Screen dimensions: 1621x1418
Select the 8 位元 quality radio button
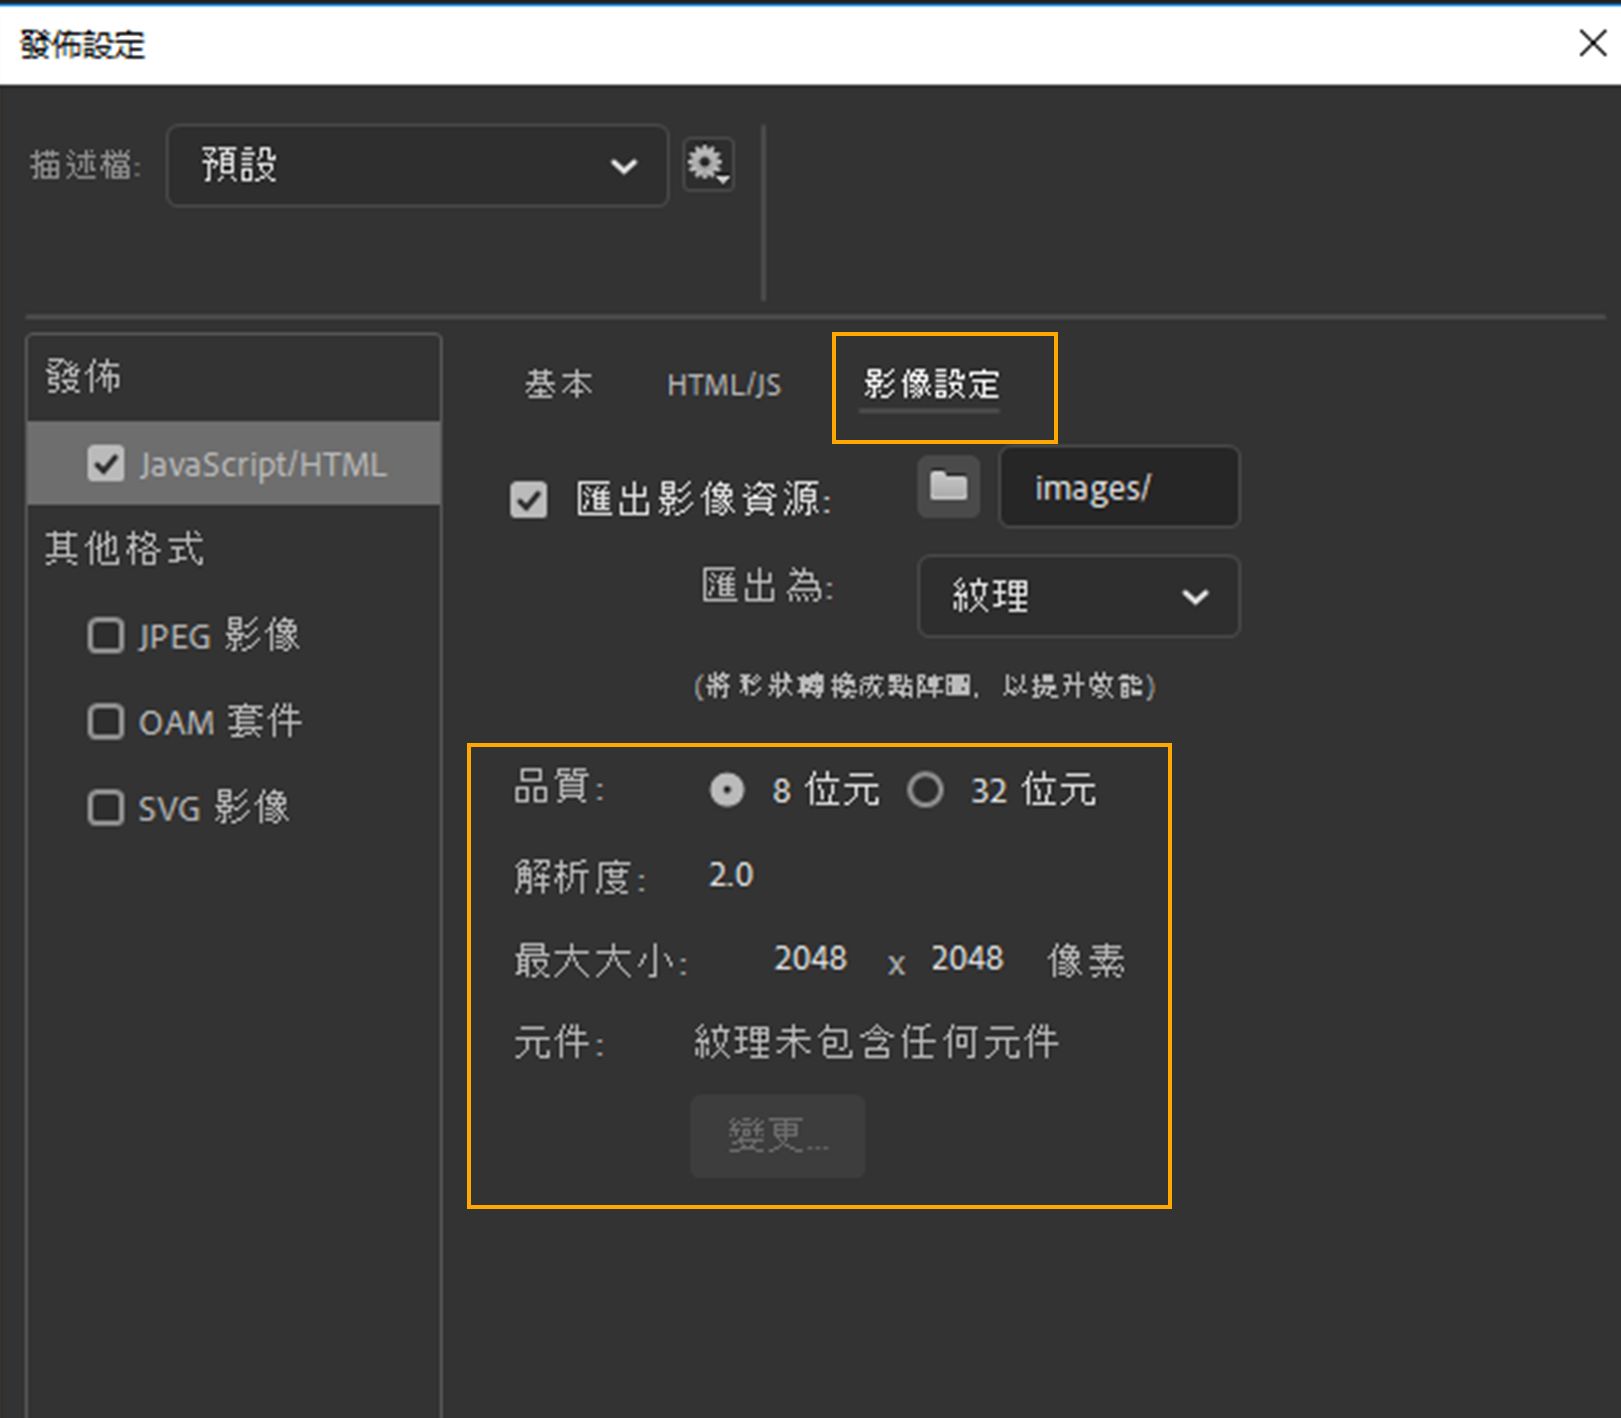[728, 789]
